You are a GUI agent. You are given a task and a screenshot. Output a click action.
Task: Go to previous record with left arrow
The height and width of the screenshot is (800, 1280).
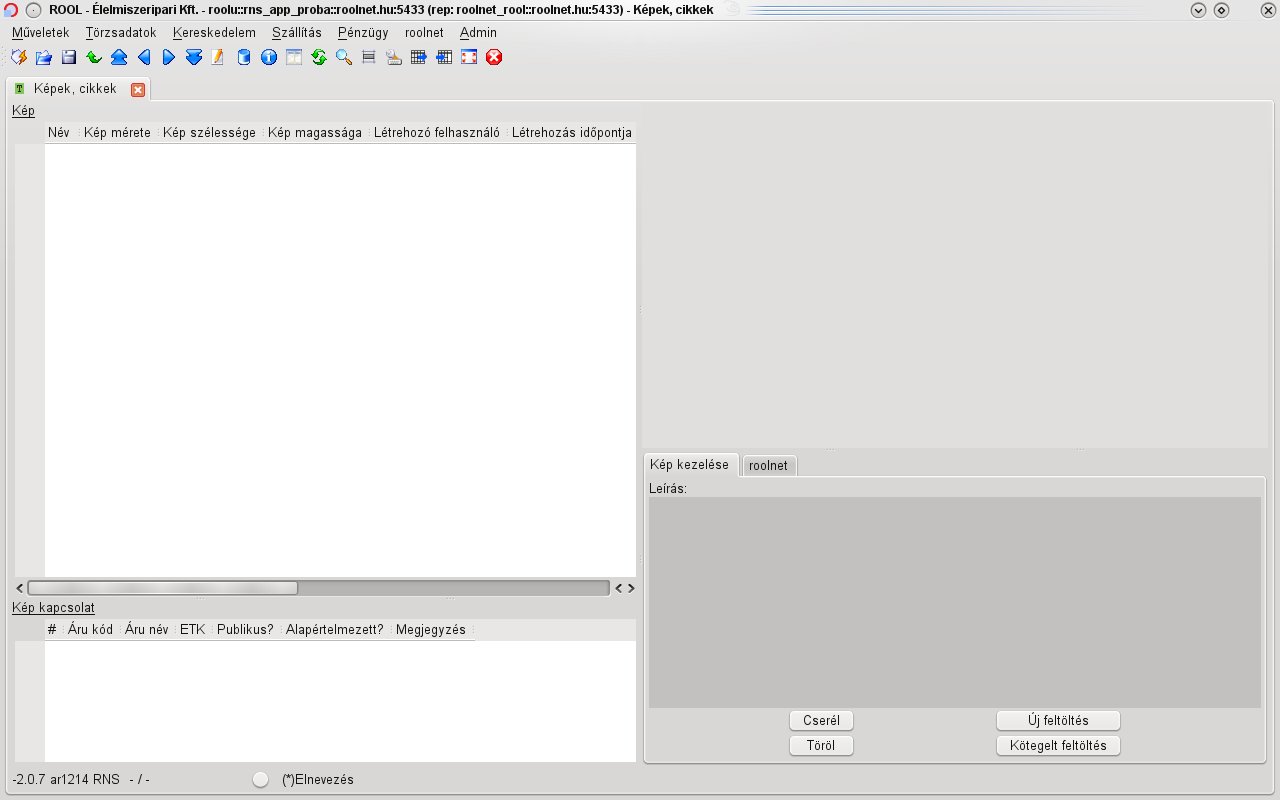coord(144,58)
